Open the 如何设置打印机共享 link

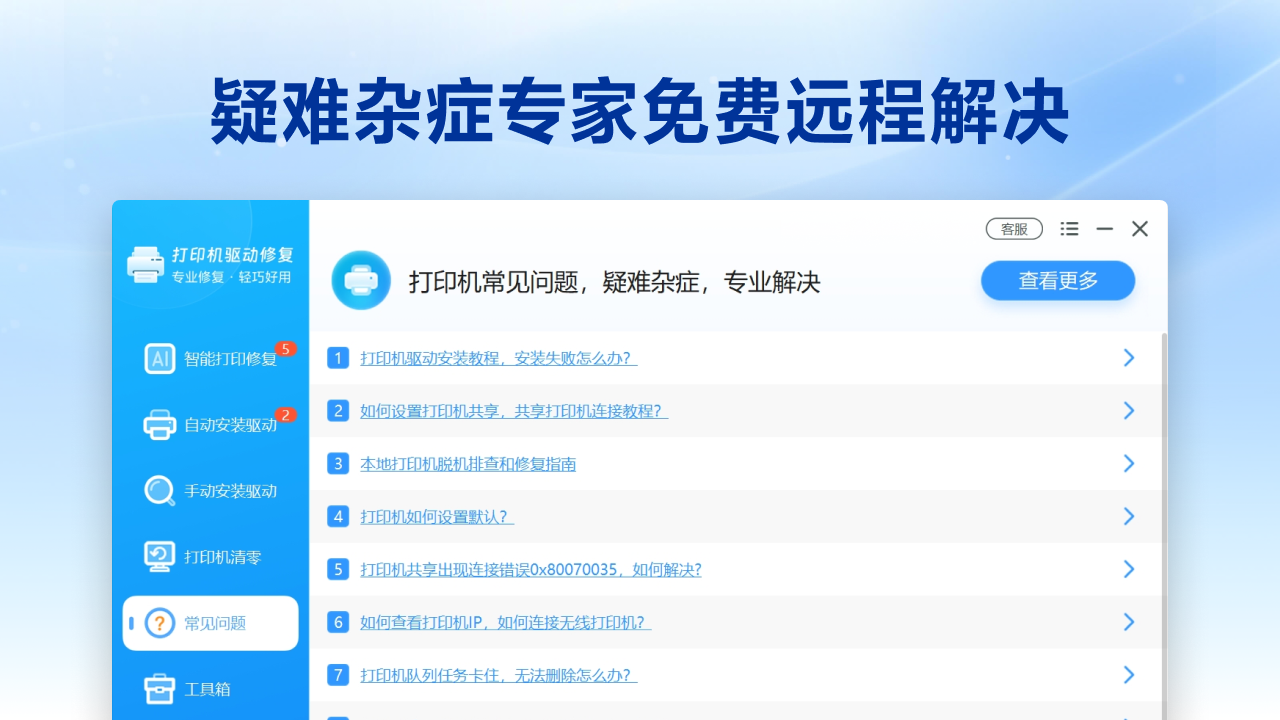click(x=513, y=411)
